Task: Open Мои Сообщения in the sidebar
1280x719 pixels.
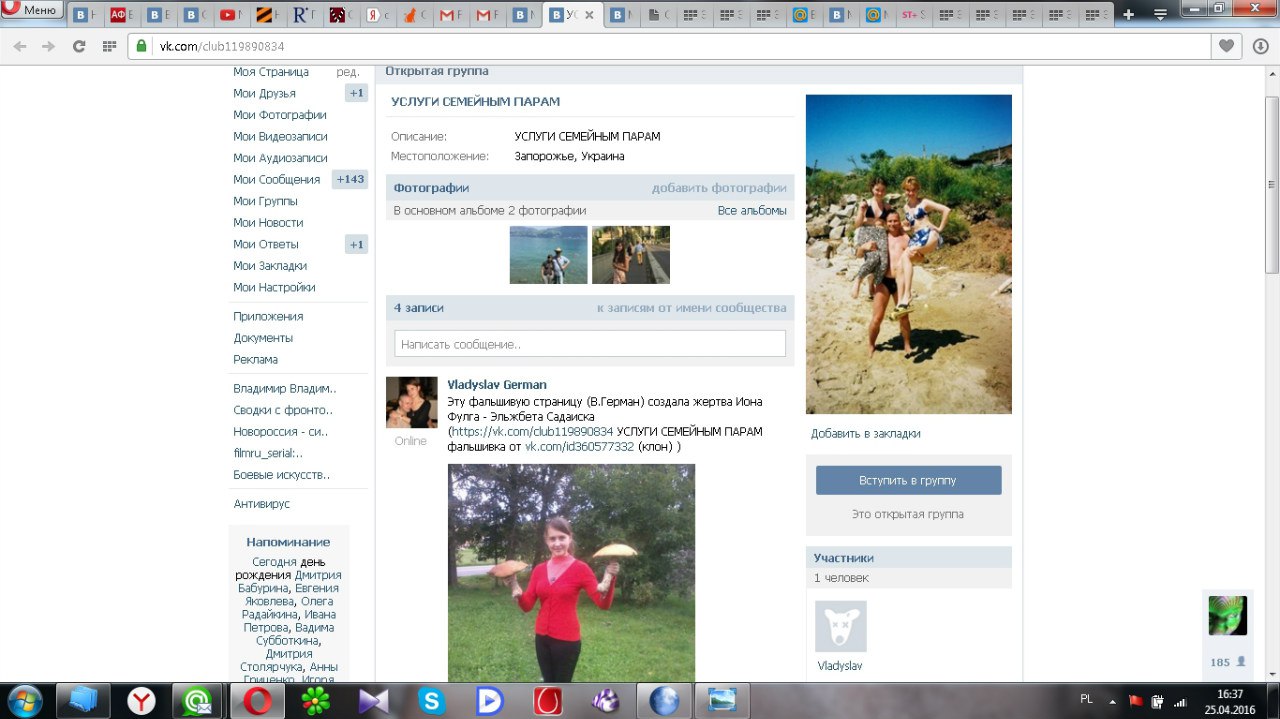Action: 276,180
